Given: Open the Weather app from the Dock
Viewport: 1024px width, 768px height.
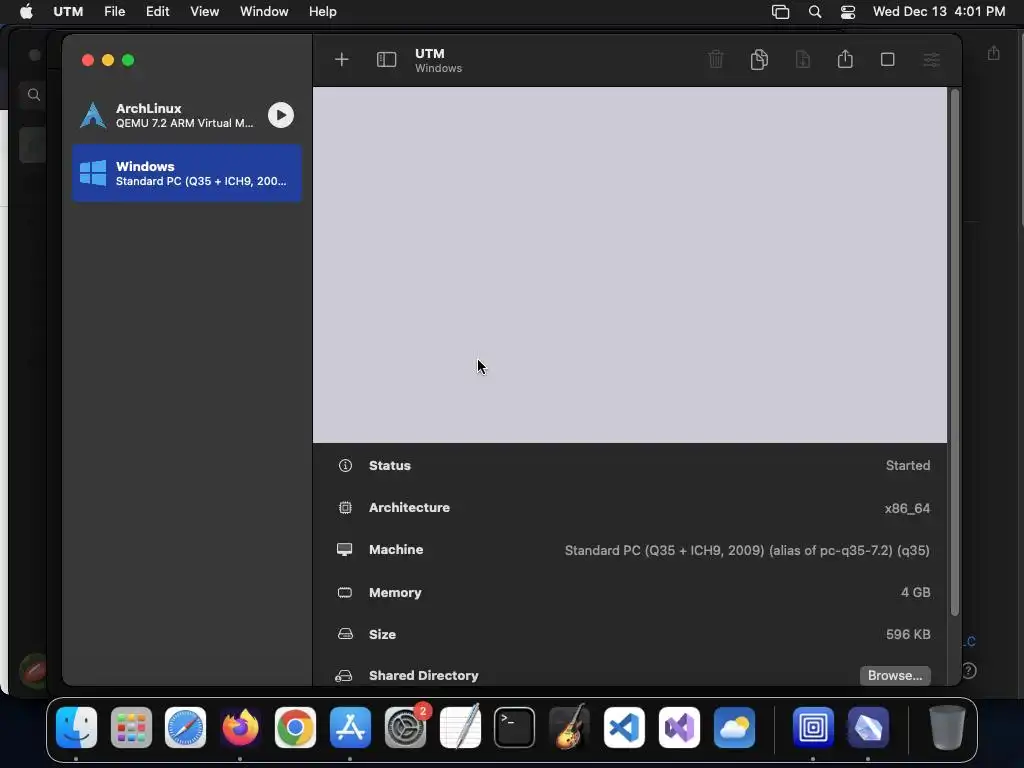Looking at the screenshot, I should coord(734,728).
